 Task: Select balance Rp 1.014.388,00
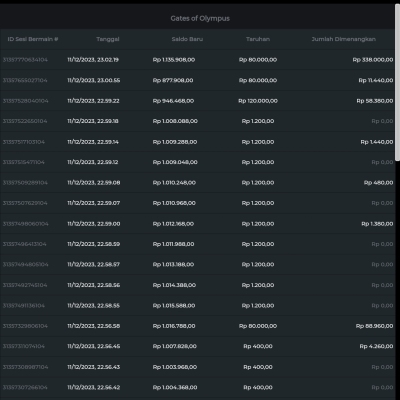tap(174, 285)
